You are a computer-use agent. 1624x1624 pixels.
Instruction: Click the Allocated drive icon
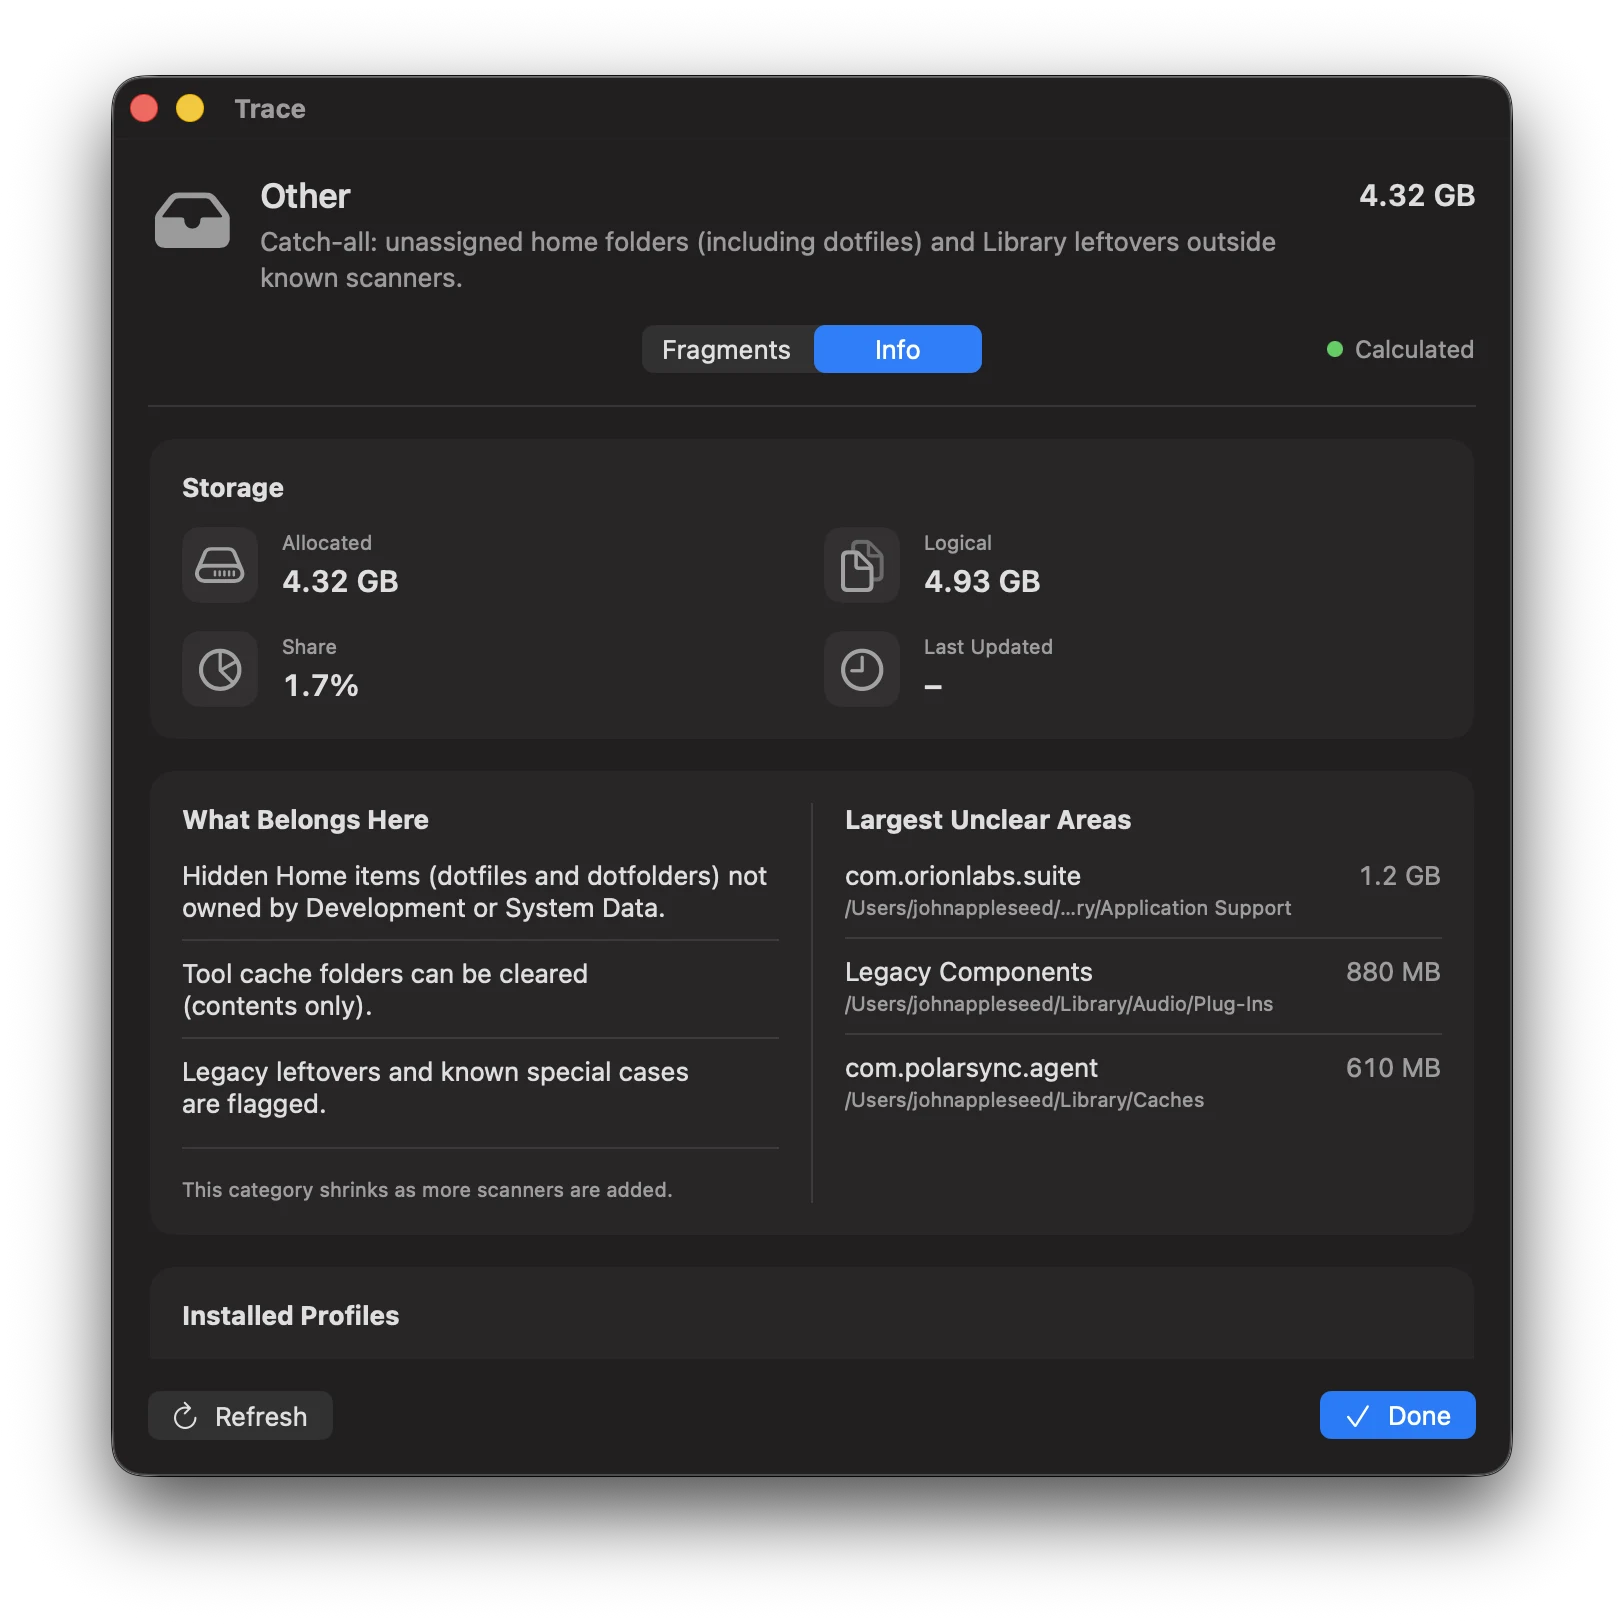pyautogui.click(x=220, y=565)
